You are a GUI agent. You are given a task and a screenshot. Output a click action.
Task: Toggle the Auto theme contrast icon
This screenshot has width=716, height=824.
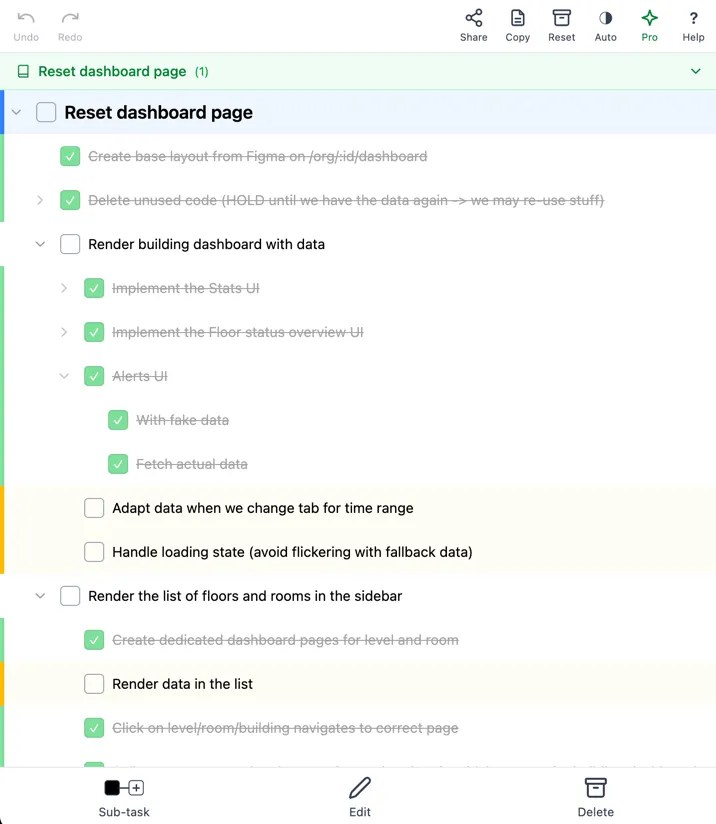tap(606, 19)
